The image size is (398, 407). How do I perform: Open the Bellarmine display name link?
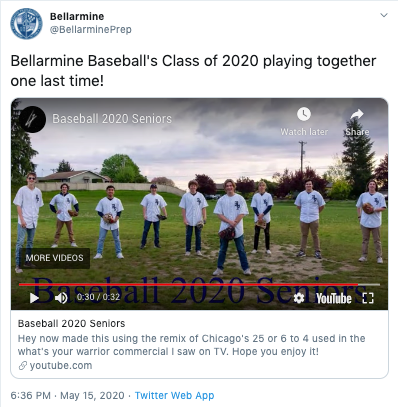pos(77,16)
